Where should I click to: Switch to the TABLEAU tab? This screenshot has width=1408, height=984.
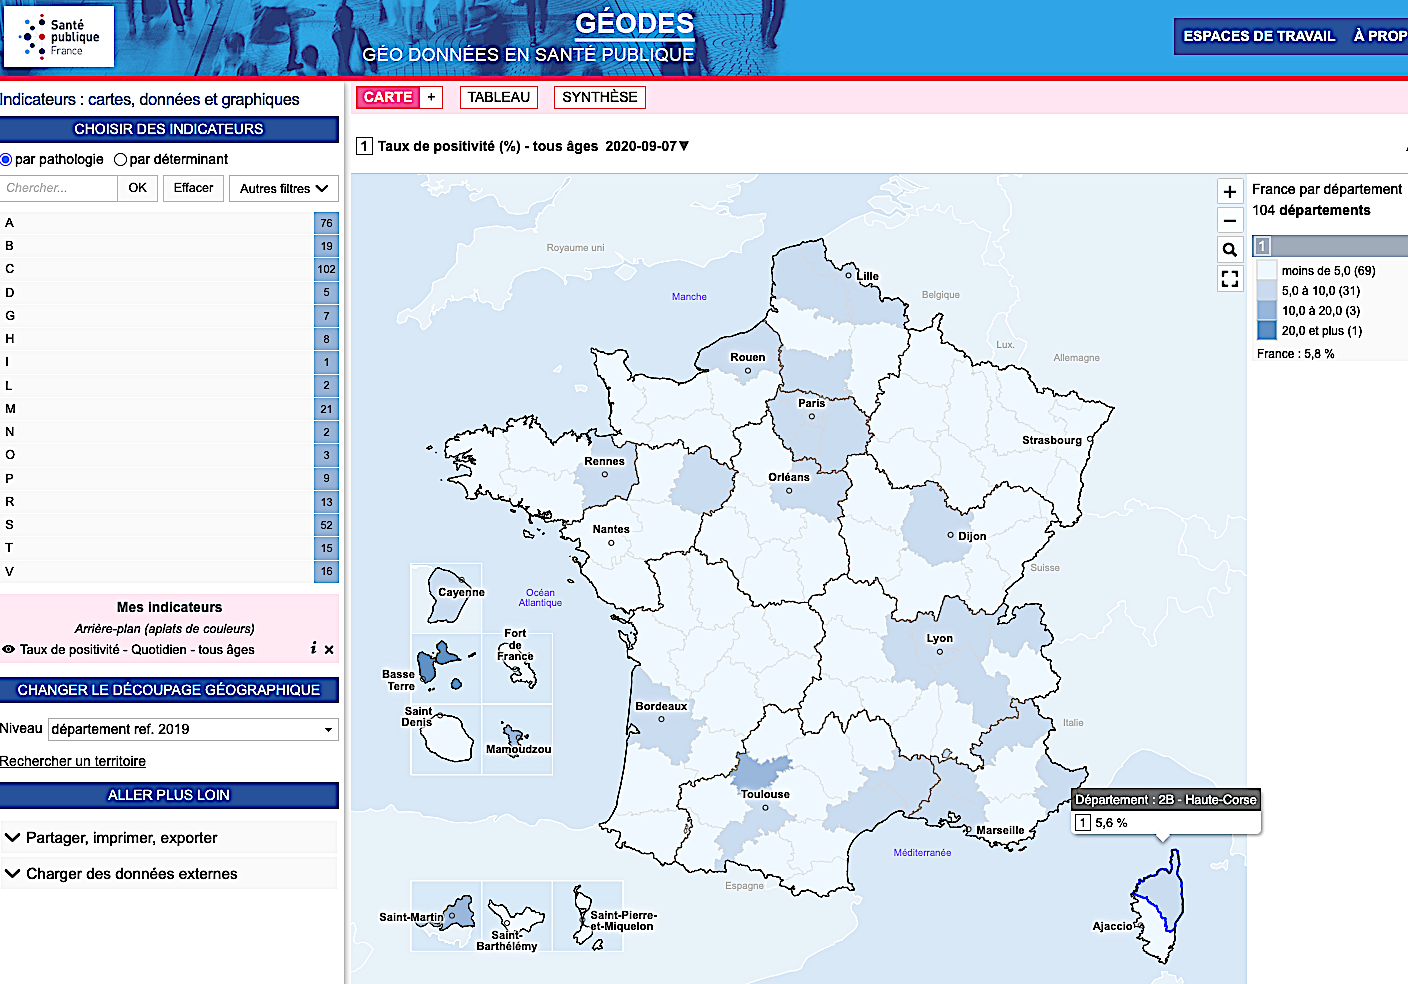[x=498, y=97]
